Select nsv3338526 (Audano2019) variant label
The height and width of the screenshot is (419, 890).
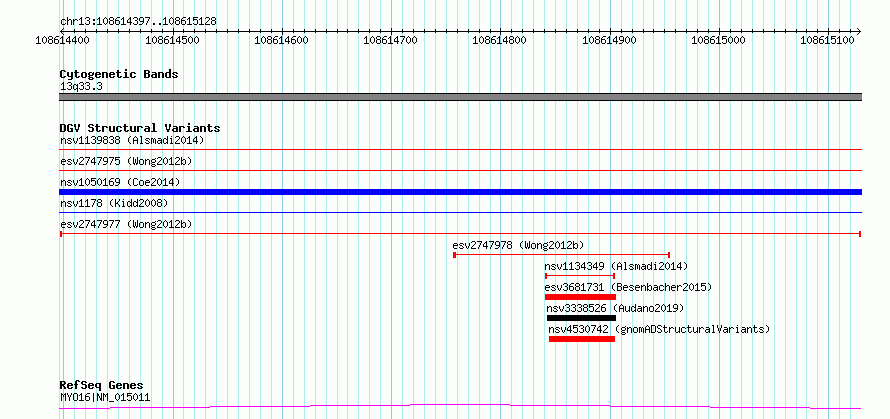coord(615,308)
